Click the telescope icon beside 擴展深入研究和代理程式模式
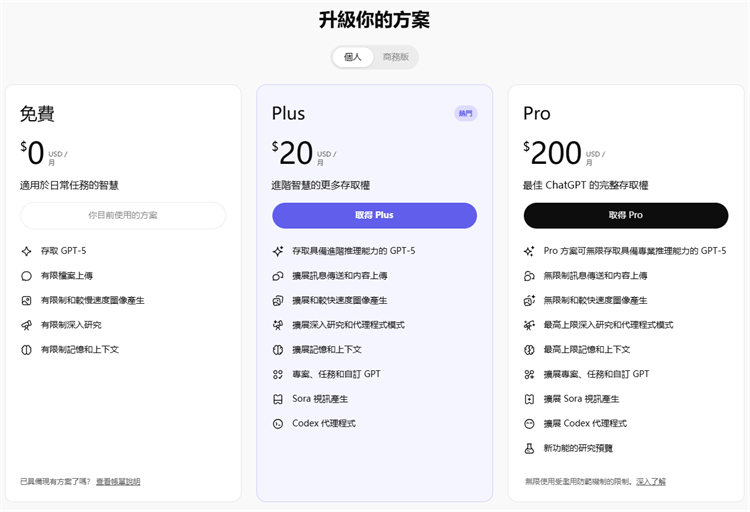 pyautogui.click(x=278, y=325)
